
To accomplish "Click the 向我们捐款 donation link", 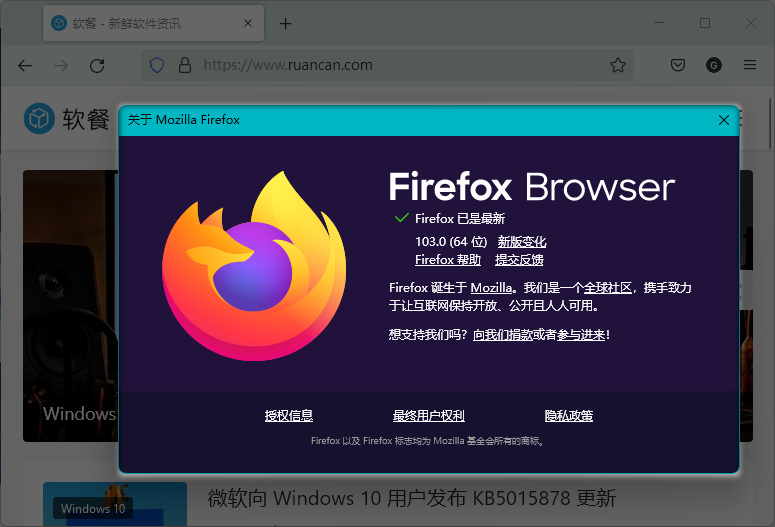I will coord(503,335).
